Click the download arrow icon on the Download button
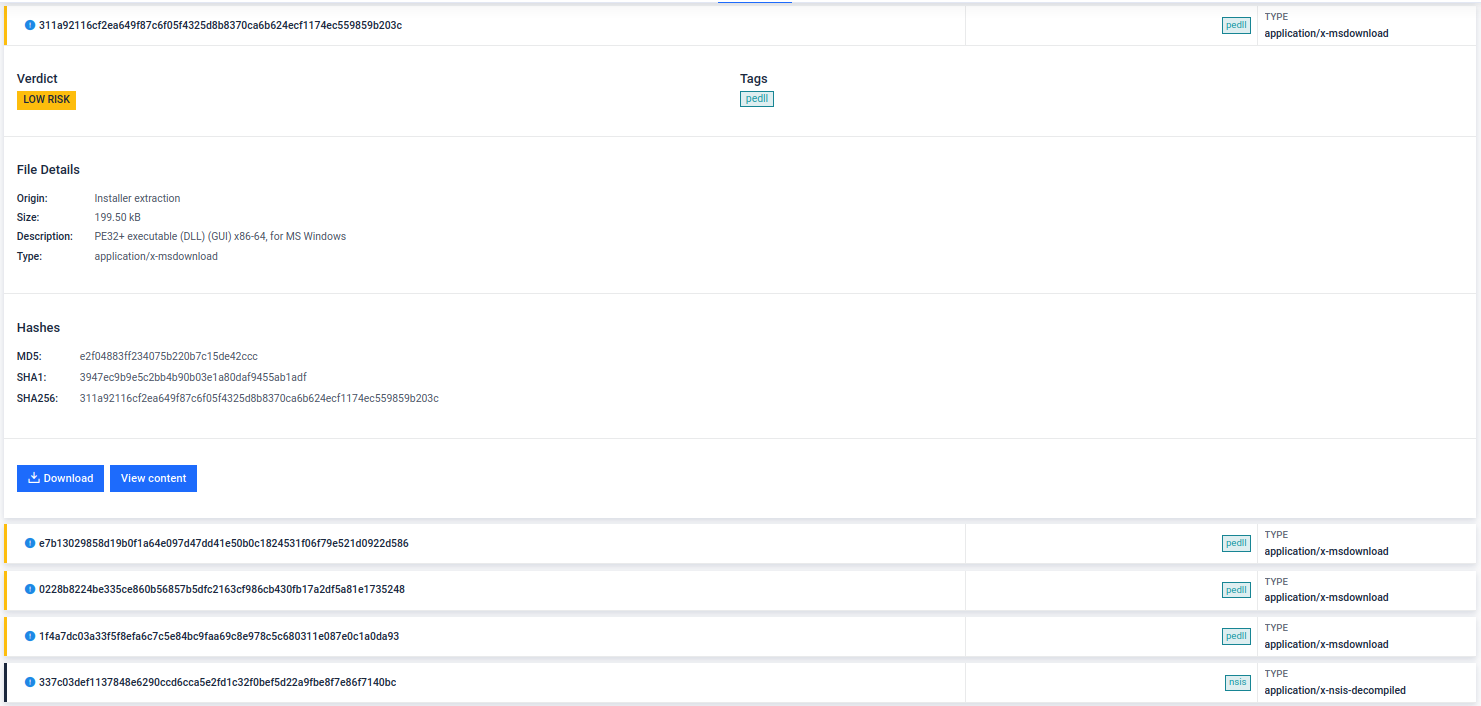The image size is (1481, 706). 34,478
